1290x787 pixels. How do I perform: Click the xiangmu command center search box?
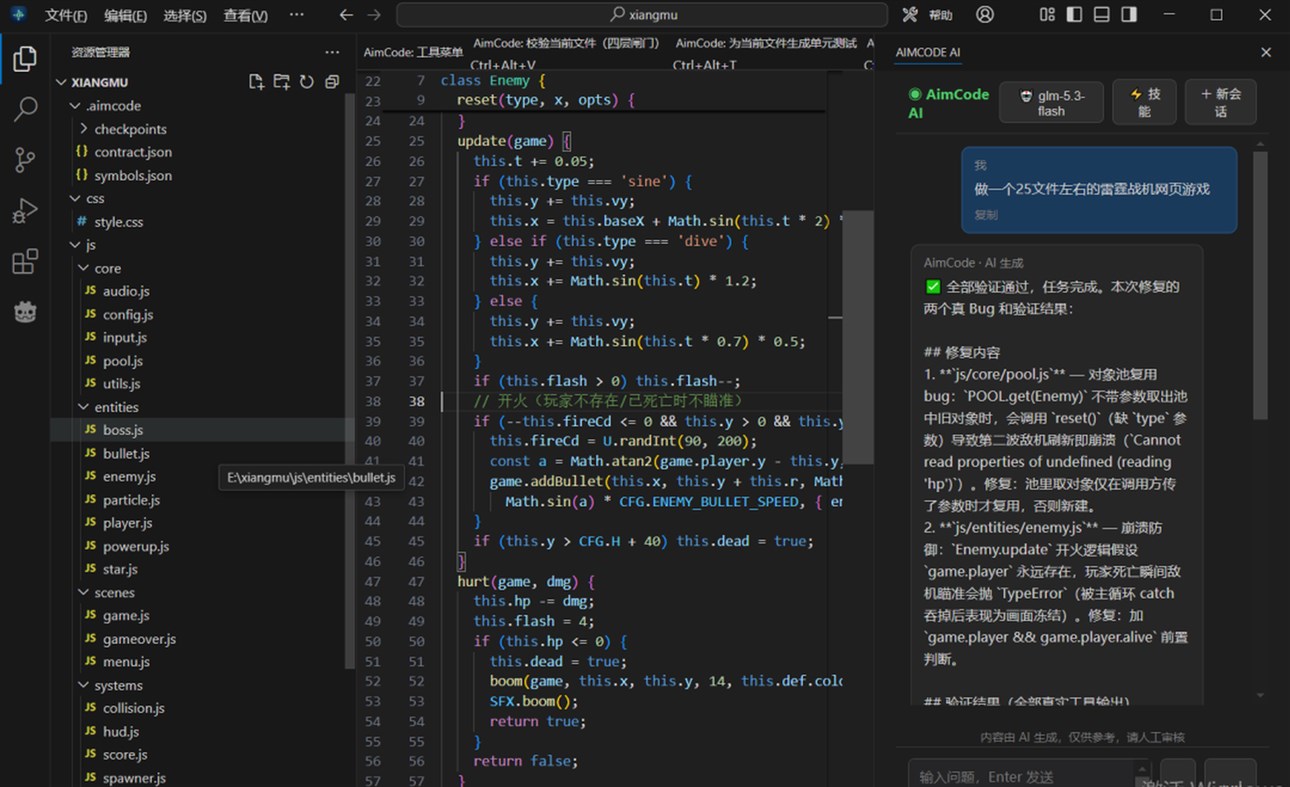(x=642, y=15)
